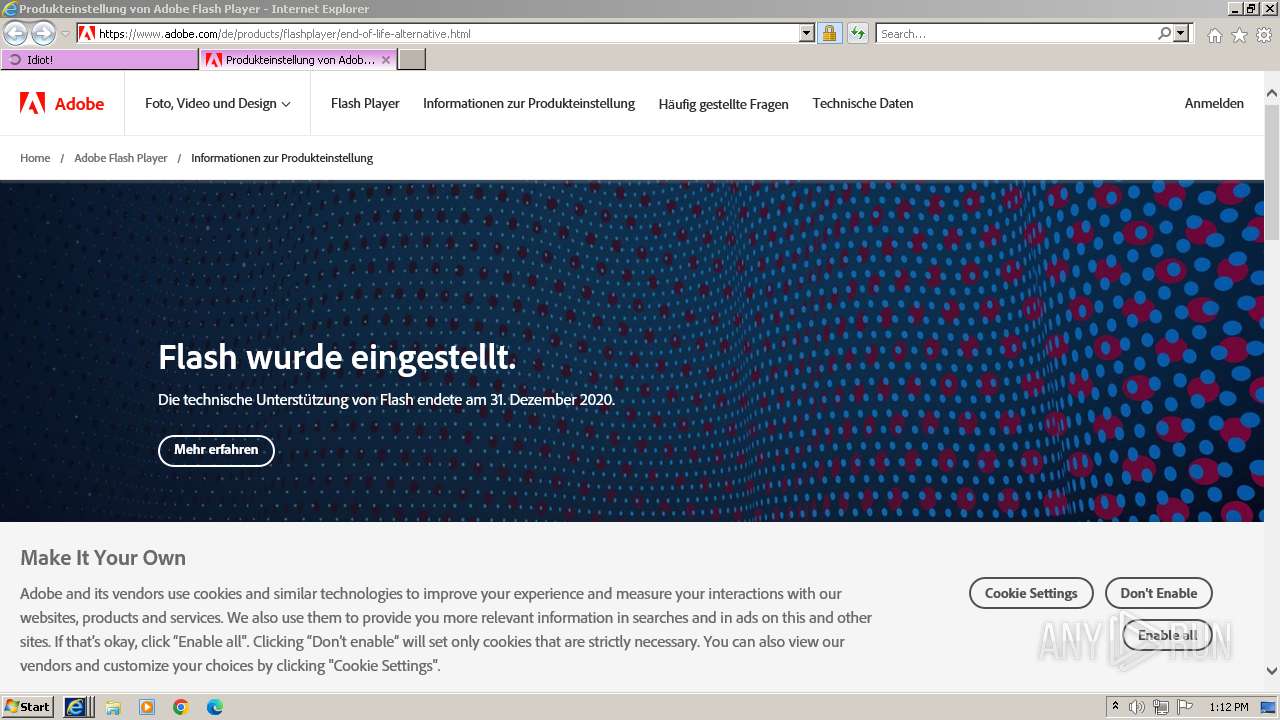Click the Show desktop icon in tray
Viewport: 1280px width, 720px height.
click(1269, 707)
